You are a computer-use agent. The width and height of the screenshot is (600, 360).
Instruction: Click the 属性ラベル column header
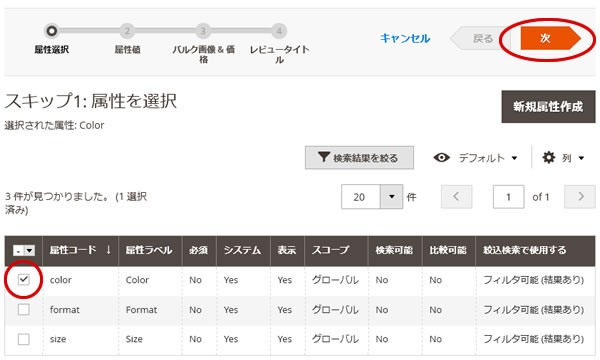pos(150,250)
